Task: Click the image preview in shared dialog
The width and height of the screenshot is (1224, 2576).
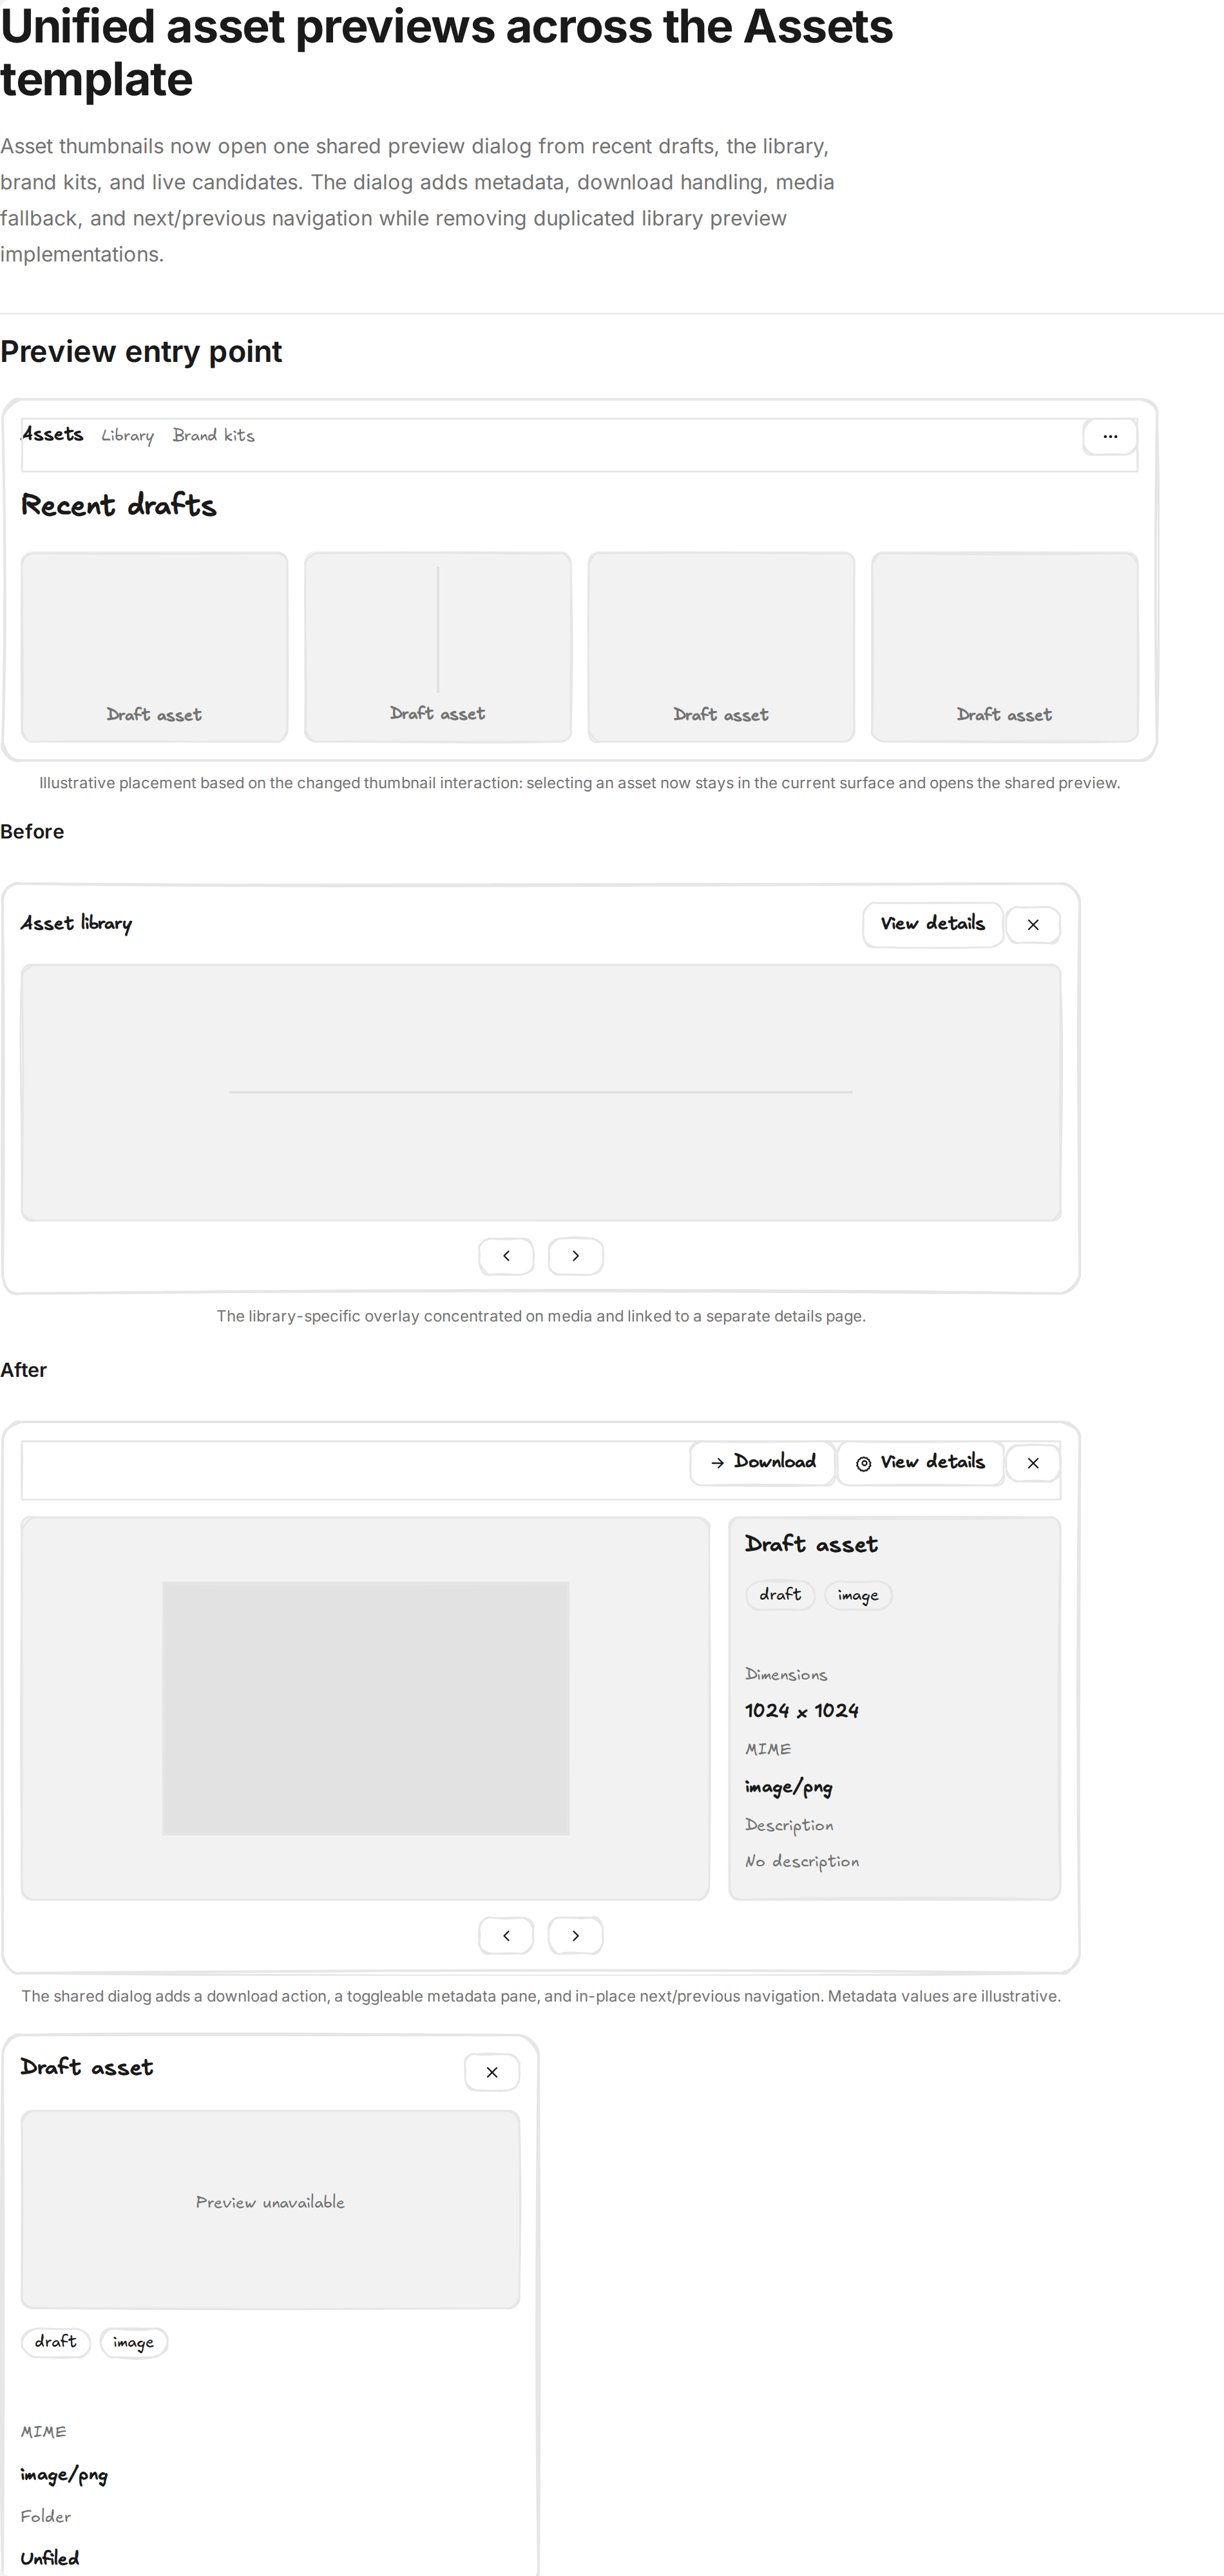Action: 366,1708
